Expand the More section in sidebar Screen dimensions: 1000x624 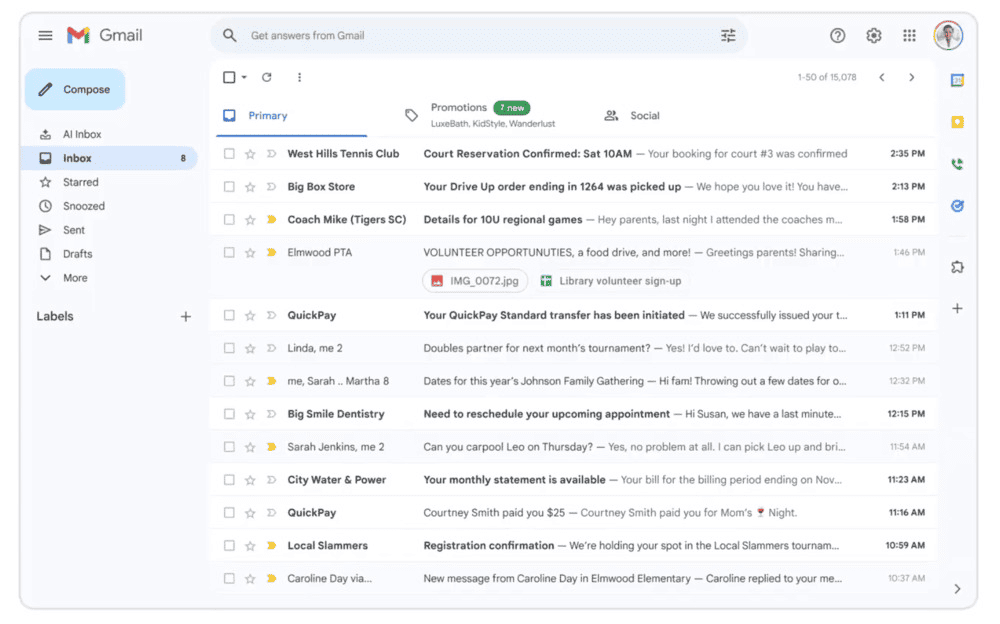point(75,278)
